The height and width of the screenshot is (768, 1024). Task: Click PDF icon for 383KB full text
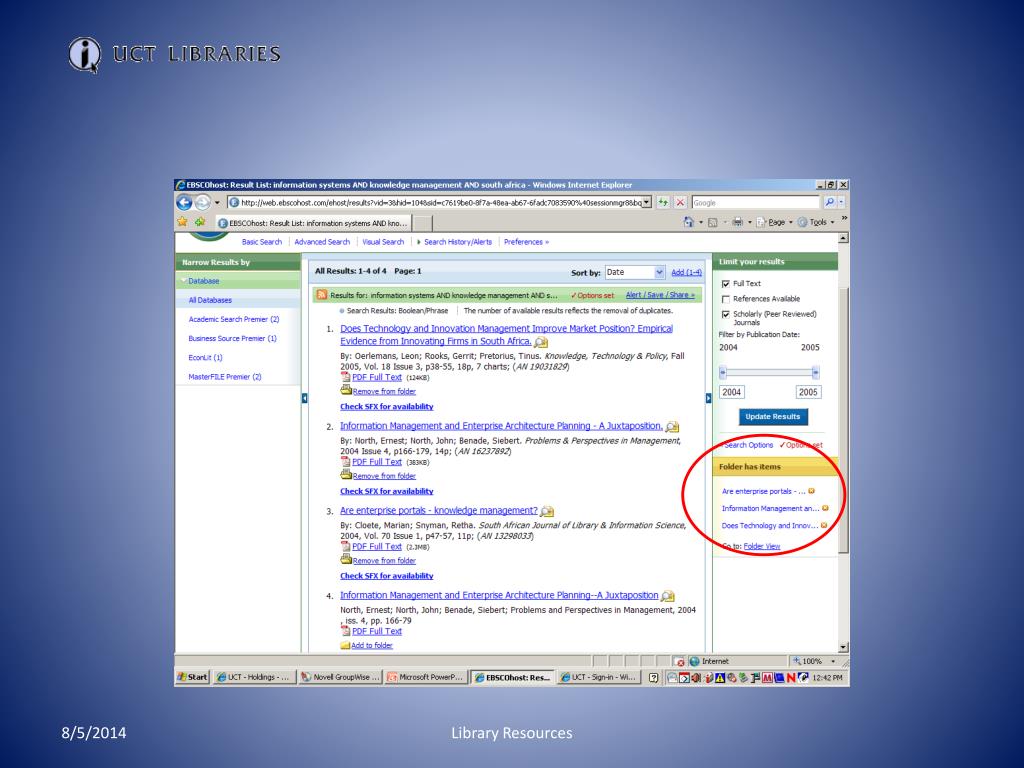345,462
